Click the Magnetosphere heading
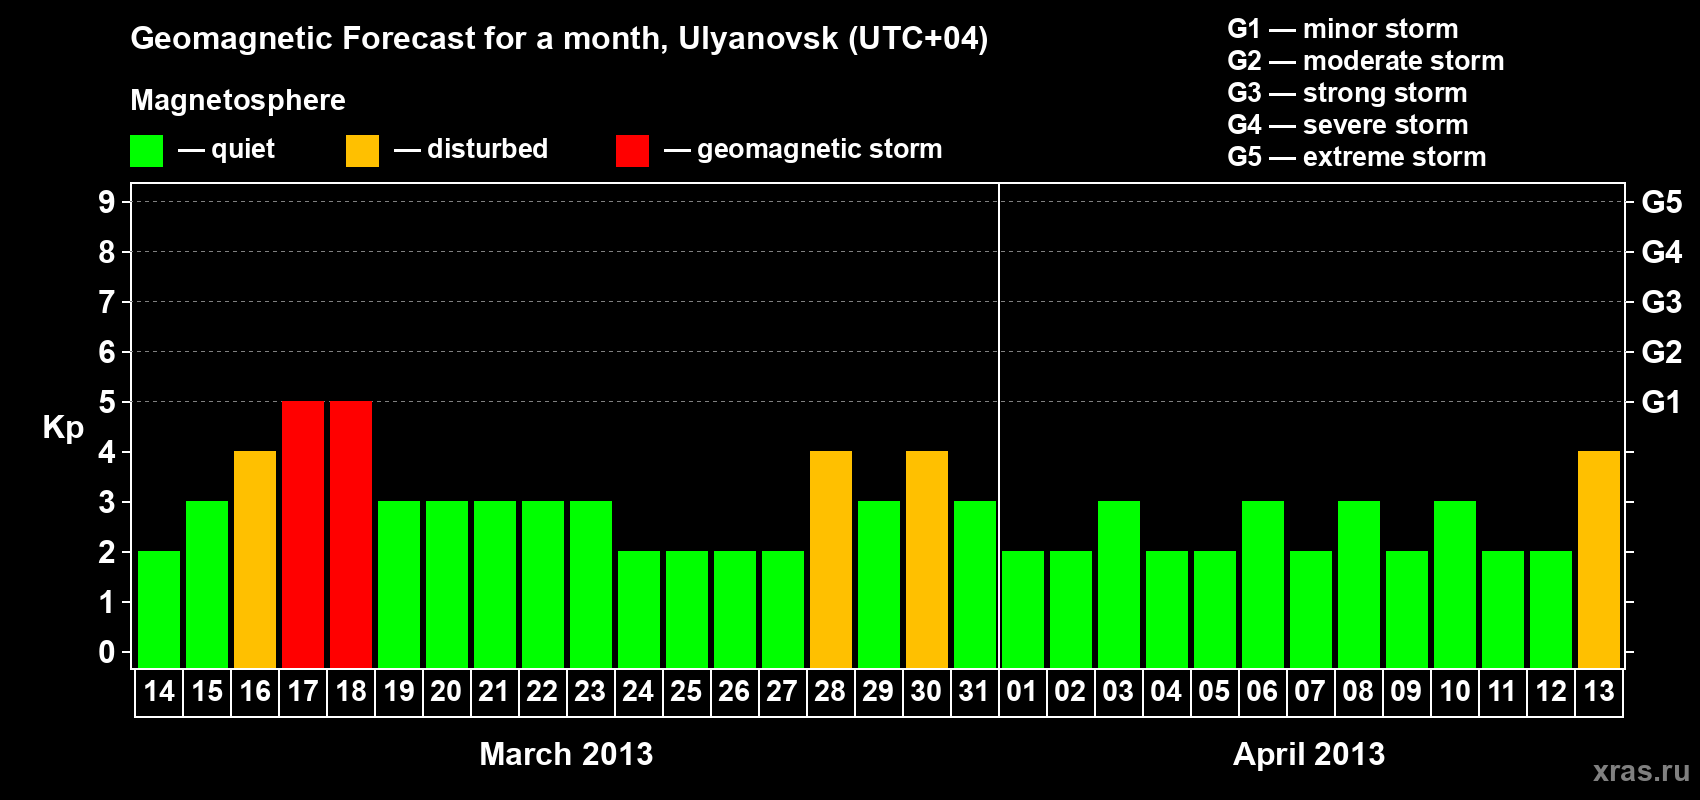This screenshot has height=800, width=1700. (238, 101)
